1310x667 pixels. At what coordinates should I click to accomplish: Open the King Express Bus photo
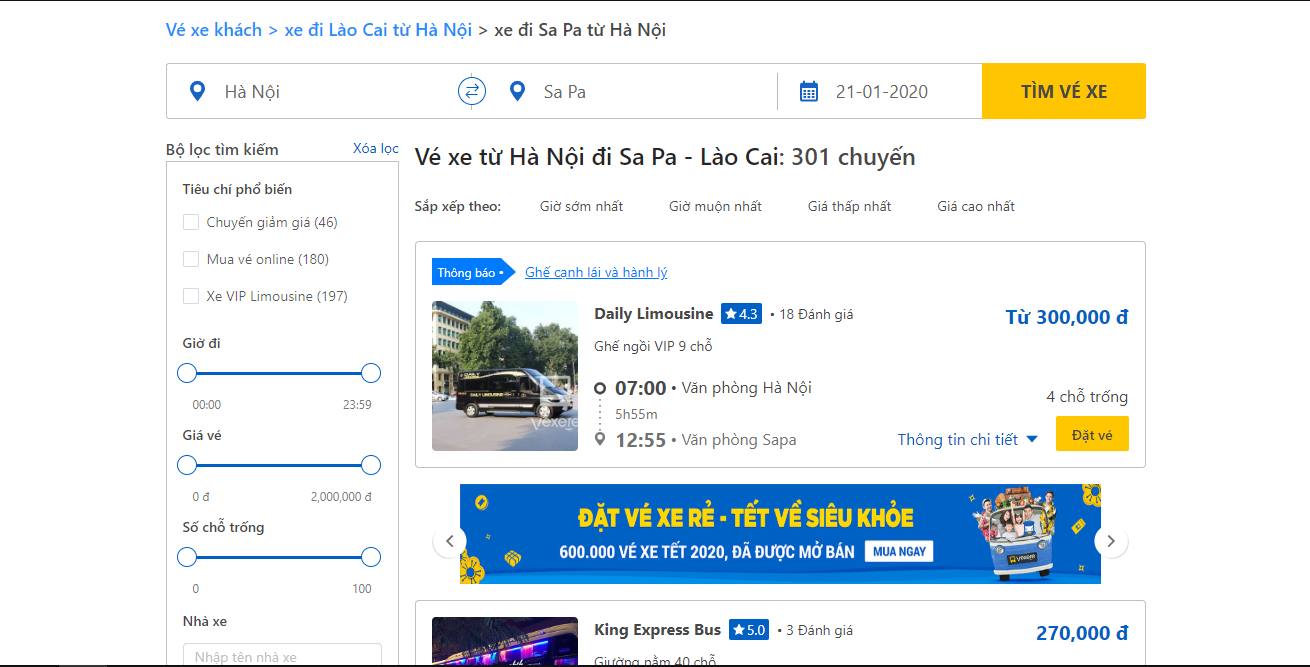coord(505,641)
